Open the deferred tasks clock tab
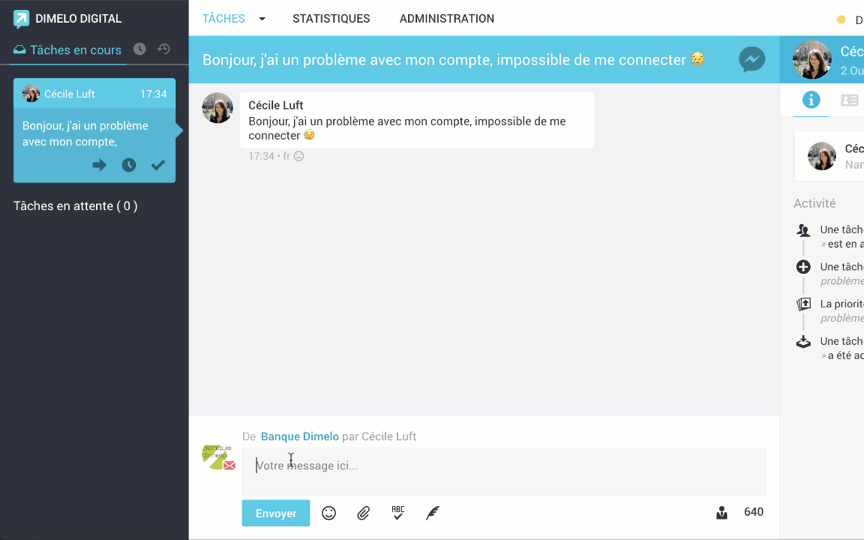This screenshot has width=864, height=540. tap(140, 49)
